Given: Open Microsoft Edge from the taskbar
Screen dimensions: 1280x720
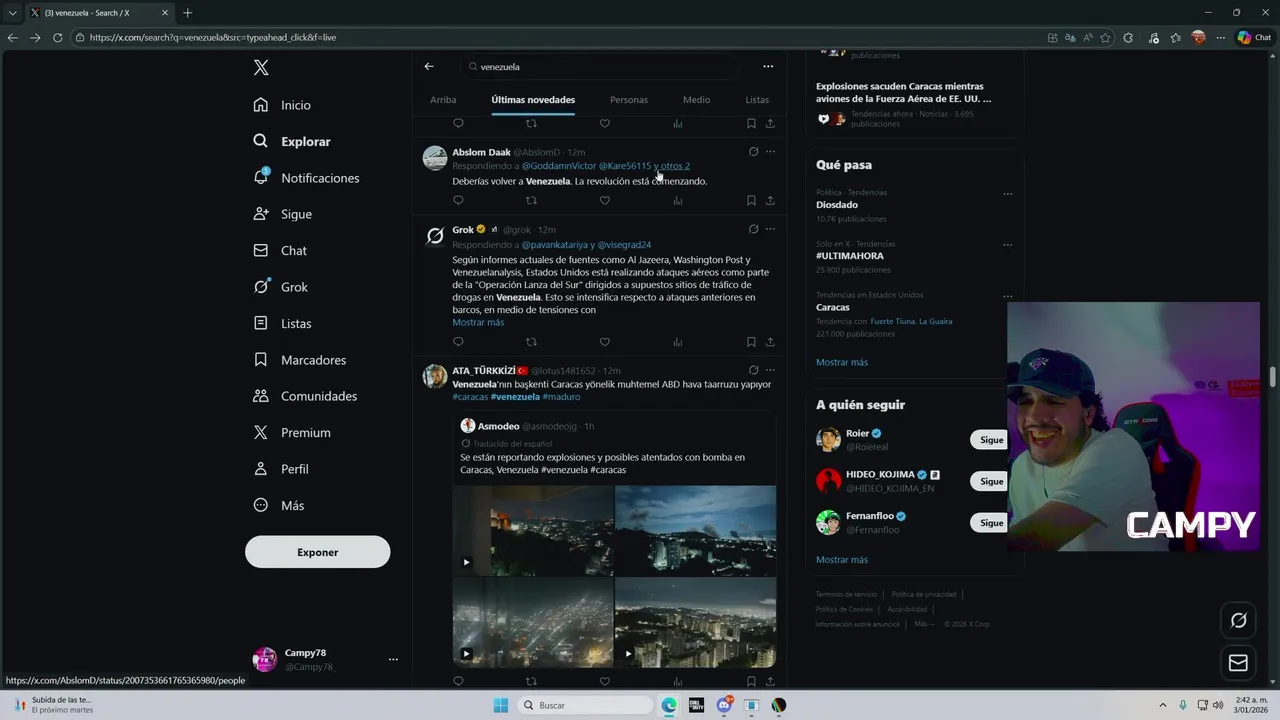Looking at the screenshot, I should click(x=669, y=705).
